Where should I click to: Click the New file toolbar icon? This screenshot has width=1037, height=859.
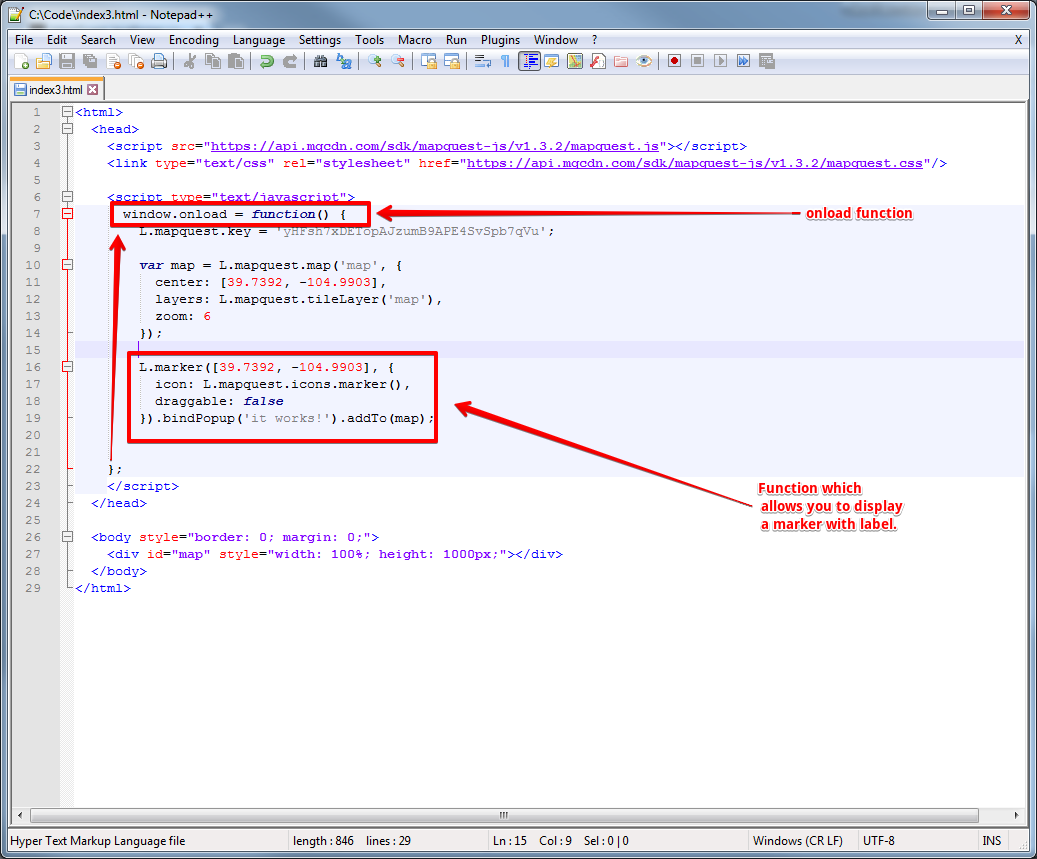(x=21, y=61)
